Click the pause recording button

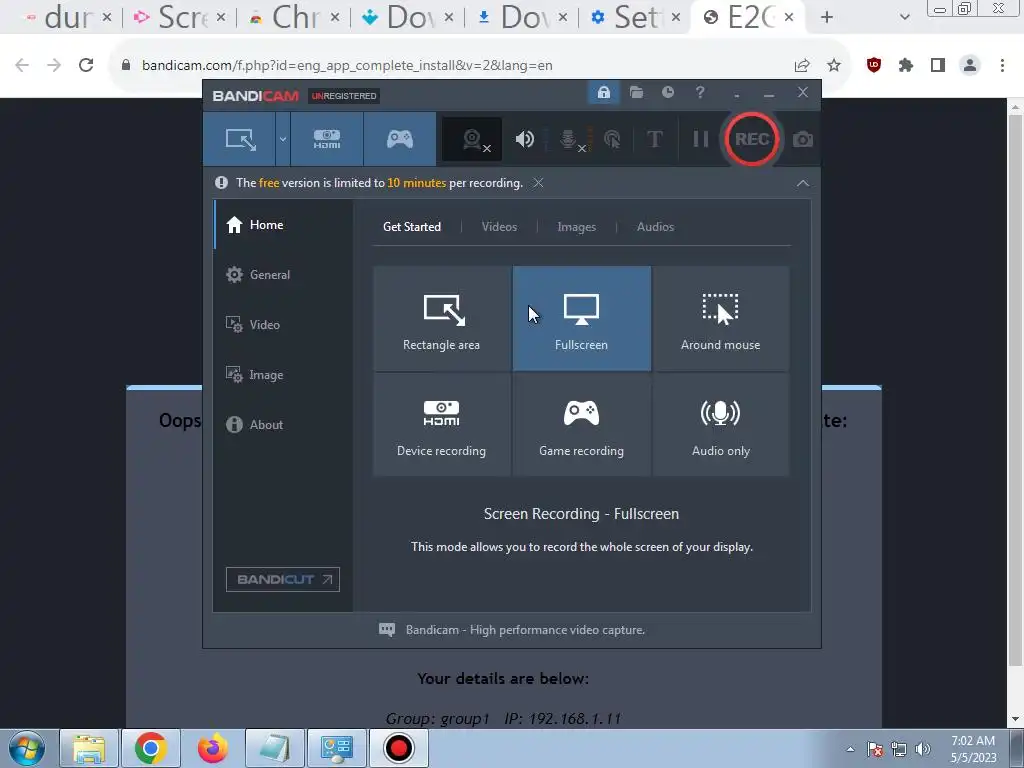tap(701, 139)
